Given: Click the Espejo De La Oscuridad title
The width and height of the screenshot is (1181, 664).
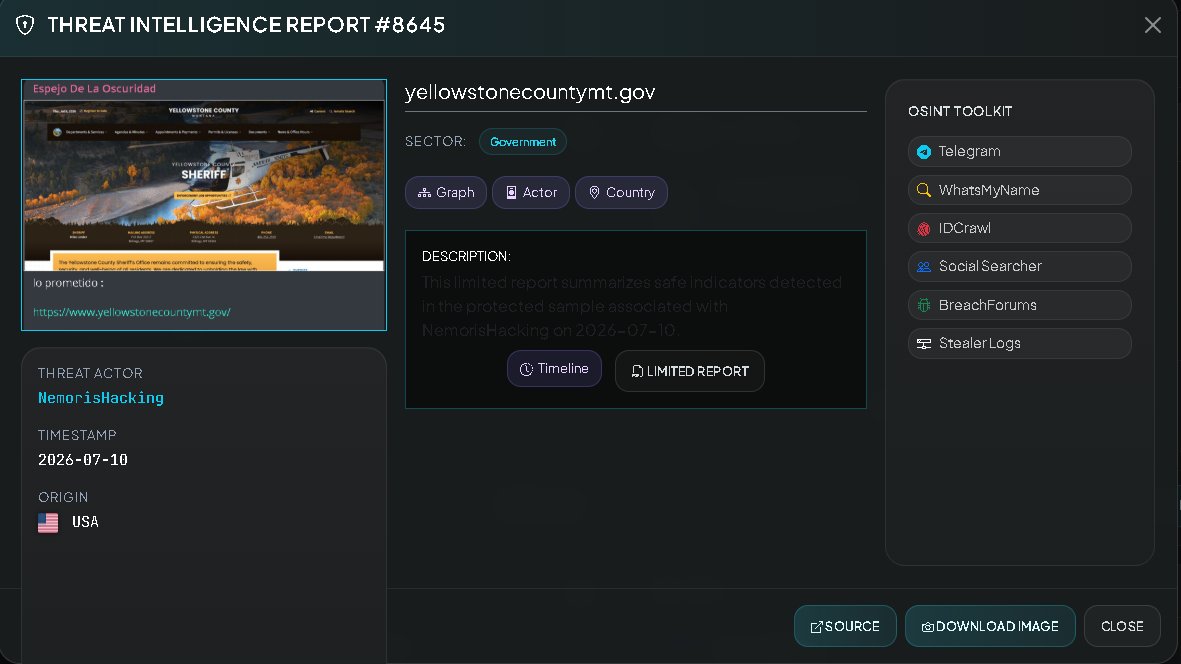Looking at the screenshot, I should click(x=94, y=89).
